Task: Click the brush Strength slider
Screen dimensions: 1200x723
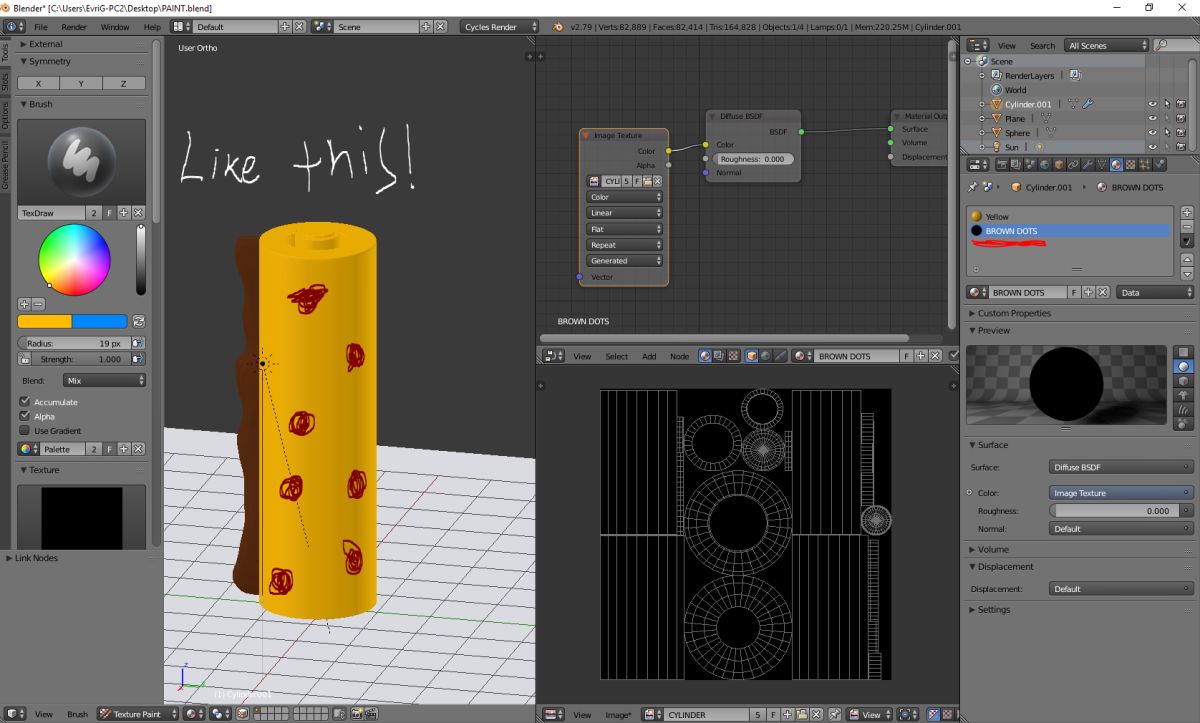Action: coord(82,358)
